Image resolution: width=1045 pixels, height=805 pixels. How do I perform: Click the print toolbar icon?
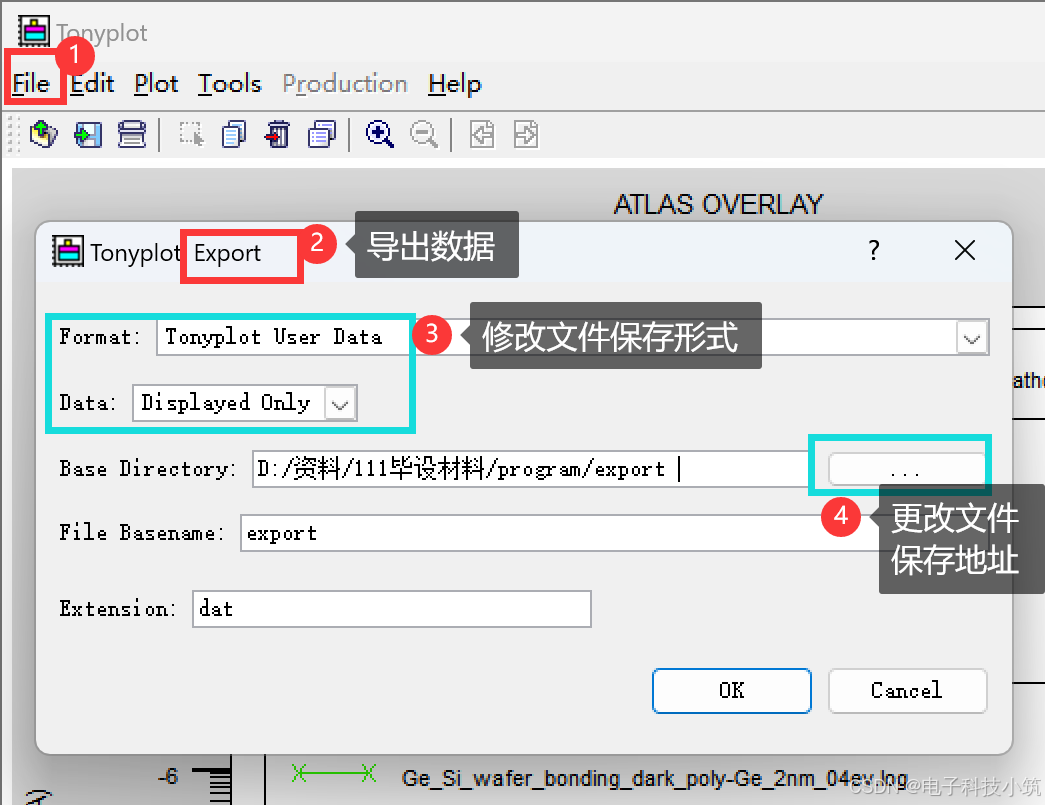pyautogui.click(x=131, y=134)
